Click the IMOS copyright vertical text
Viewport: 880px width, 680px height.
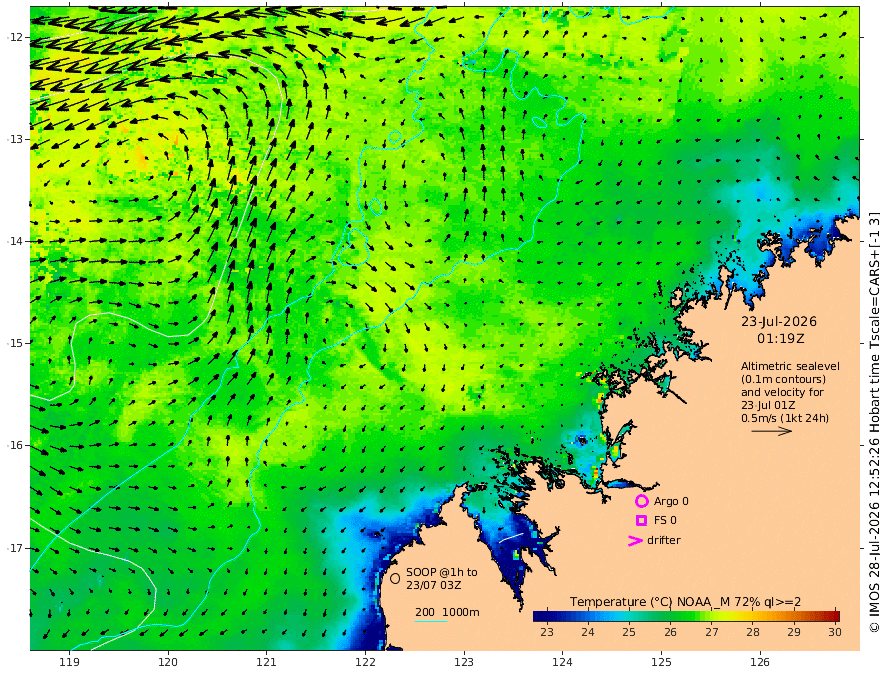coord(873,422)
